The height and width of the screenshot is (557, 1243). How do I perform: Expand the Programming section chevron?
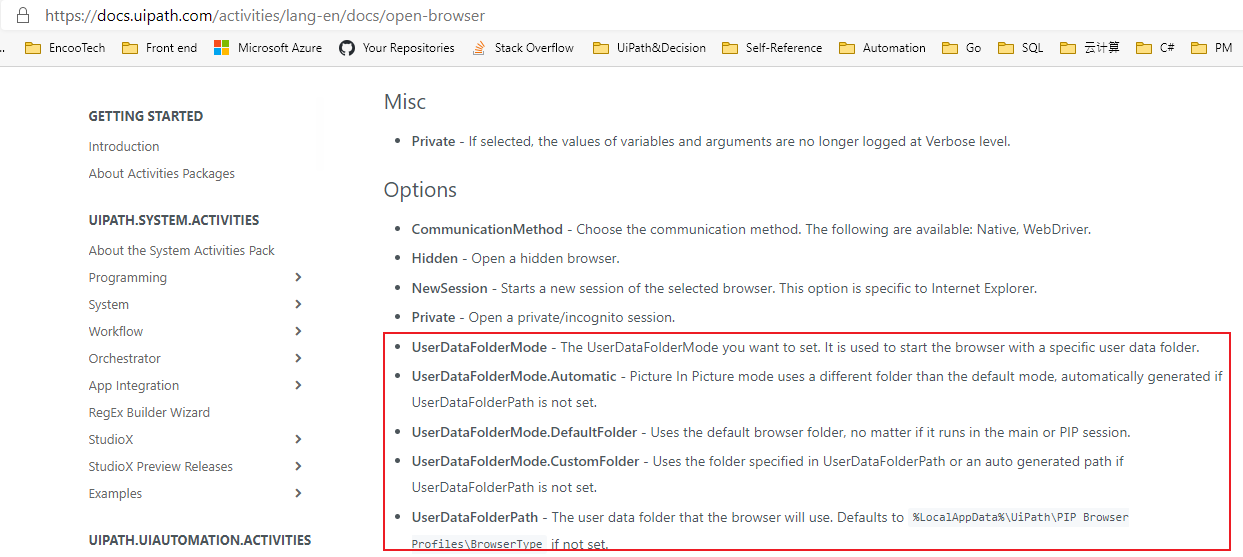click(298, 277)
